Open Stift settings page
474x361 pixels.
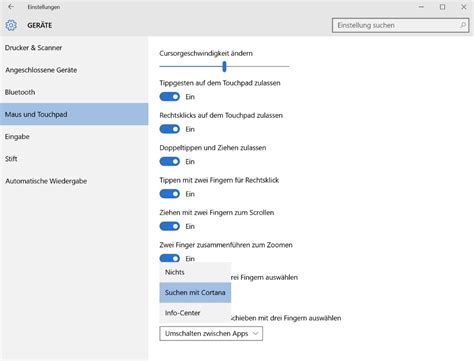click(74, 159)
